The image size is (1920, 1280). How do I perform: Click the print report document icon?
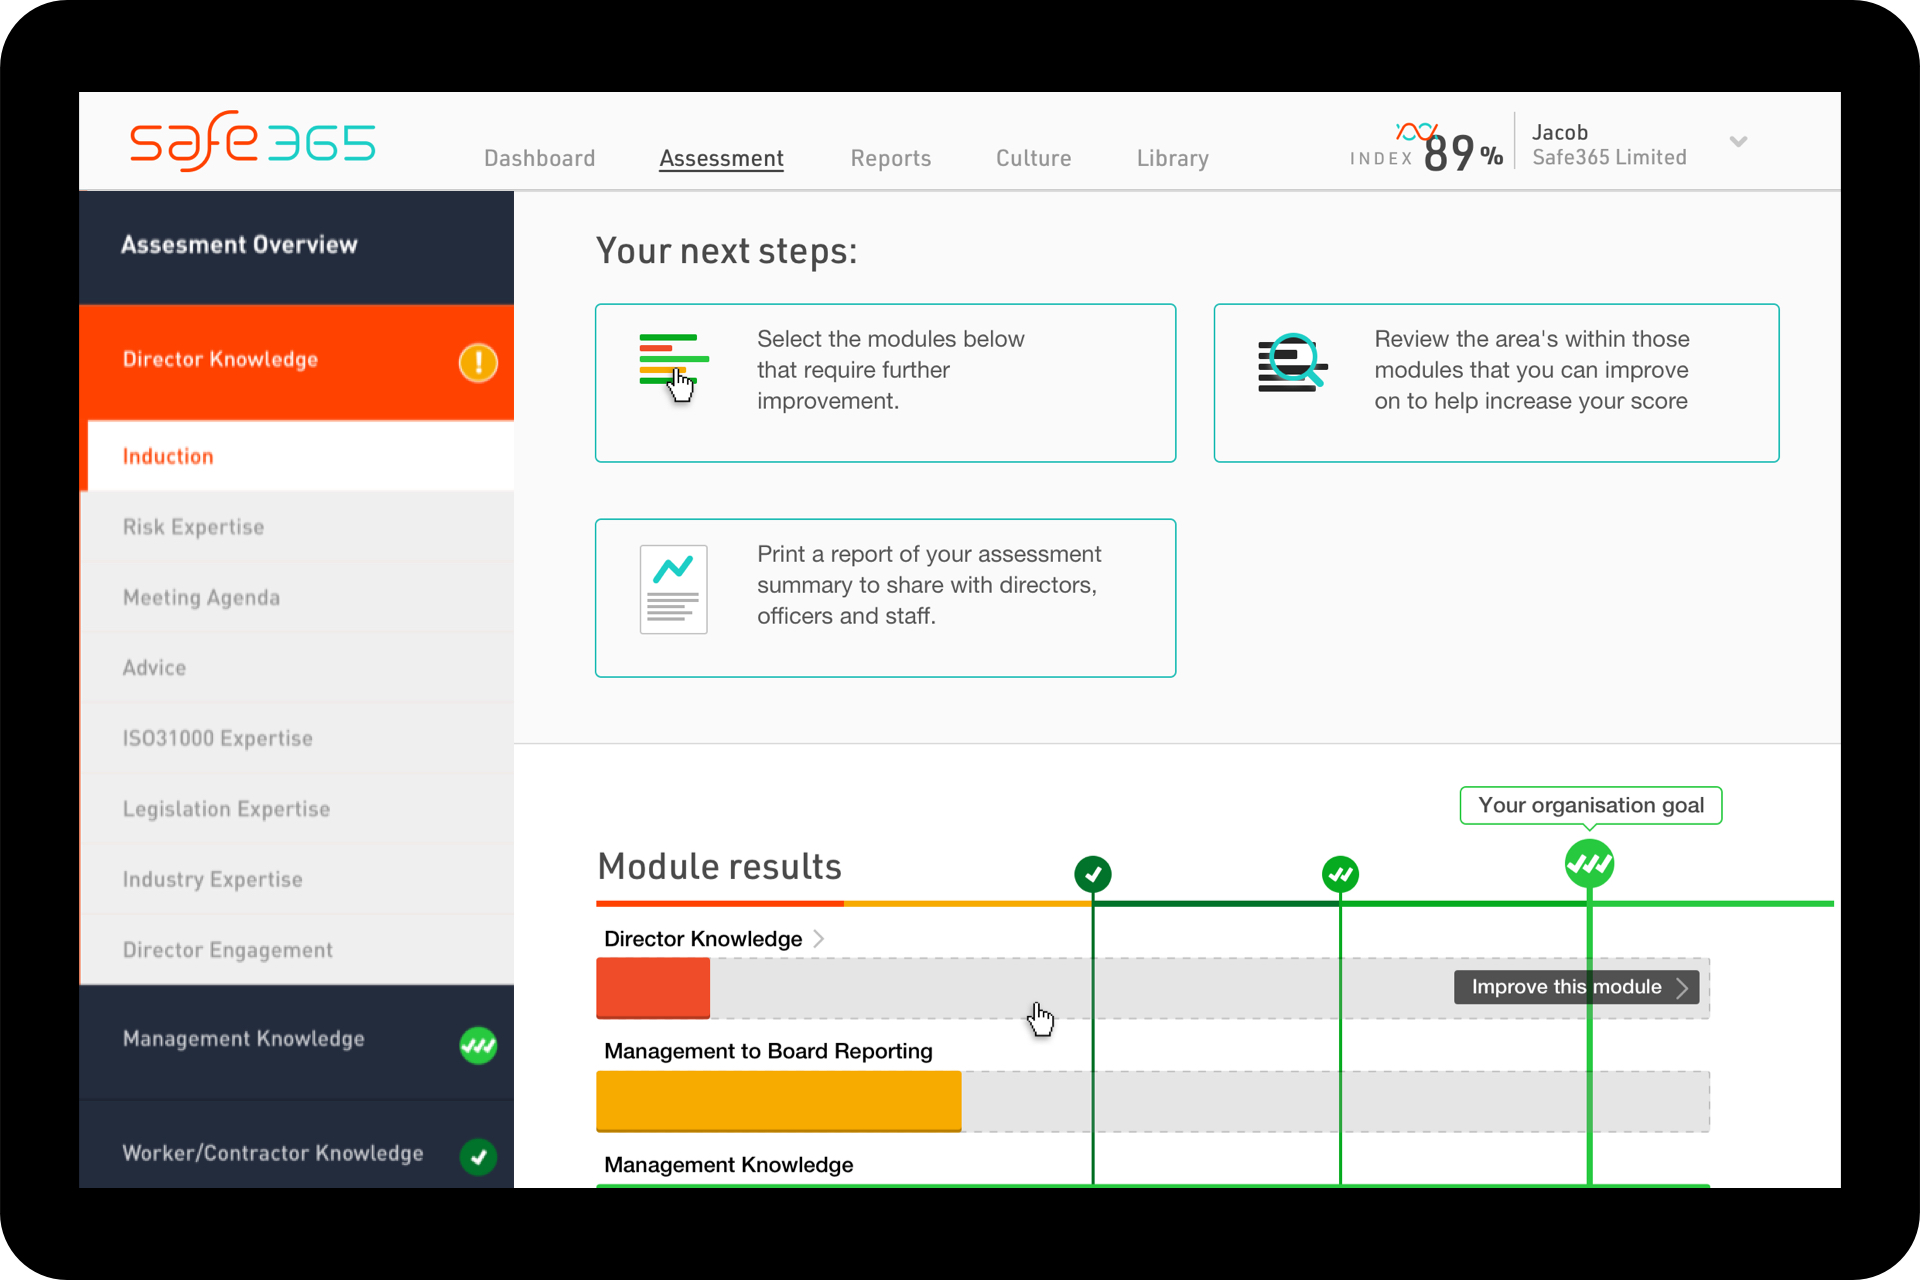click(x=673, y=589)
